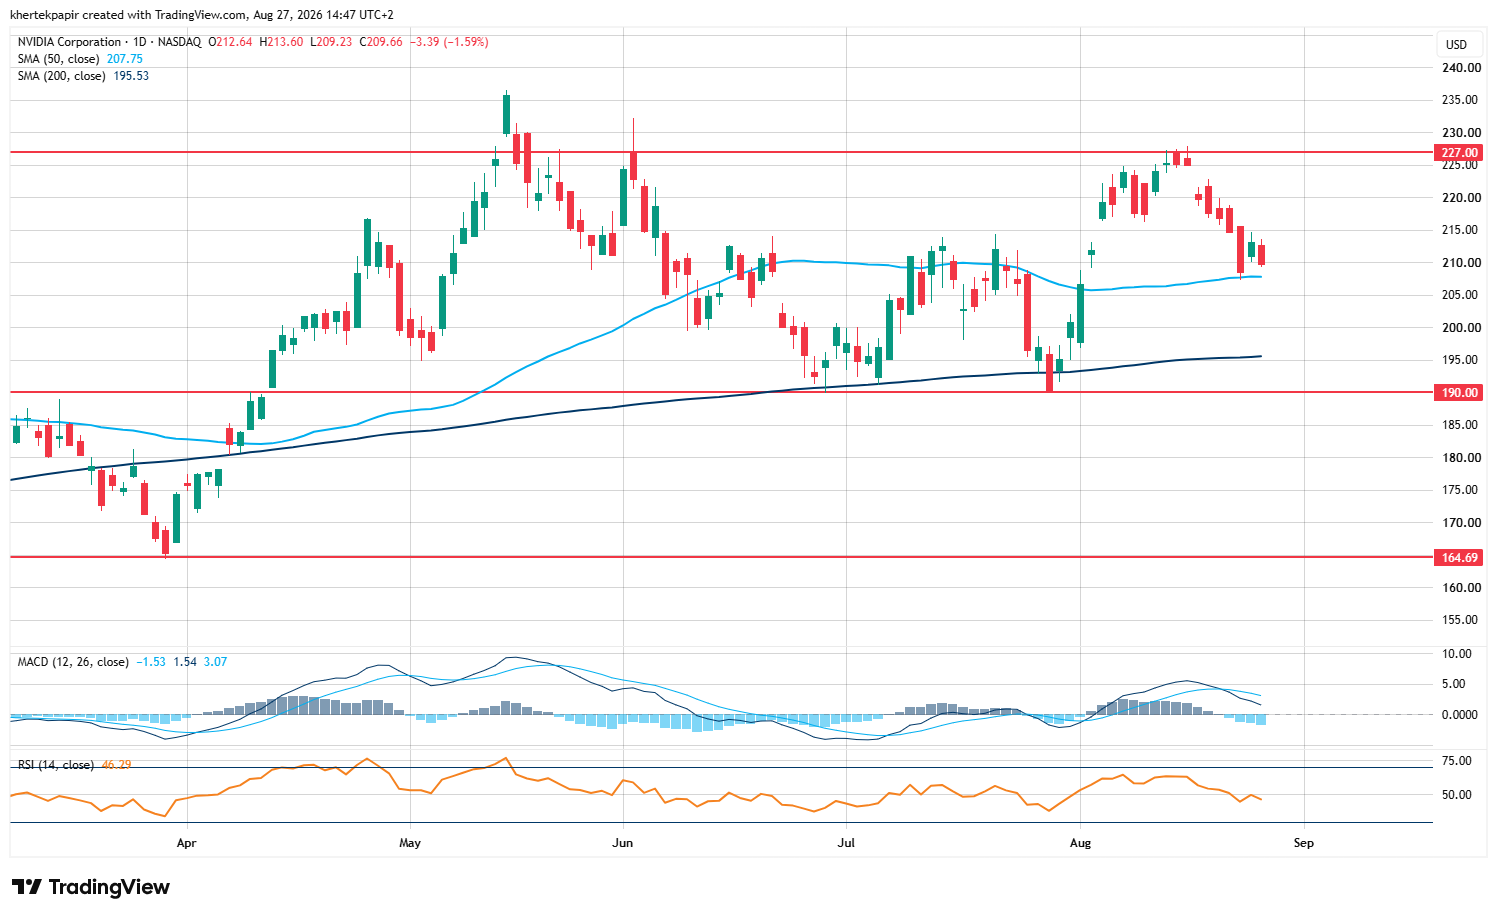Click the Jul label on the time axis

pos(846,843)
